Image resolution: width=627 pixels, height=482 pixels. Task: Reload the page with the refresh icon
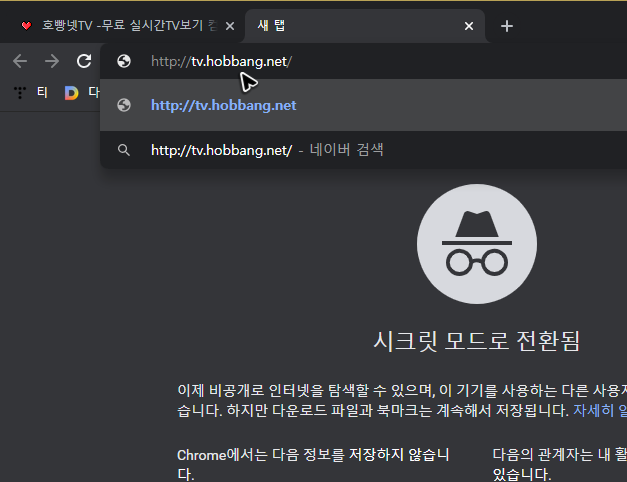click(84, 61)
